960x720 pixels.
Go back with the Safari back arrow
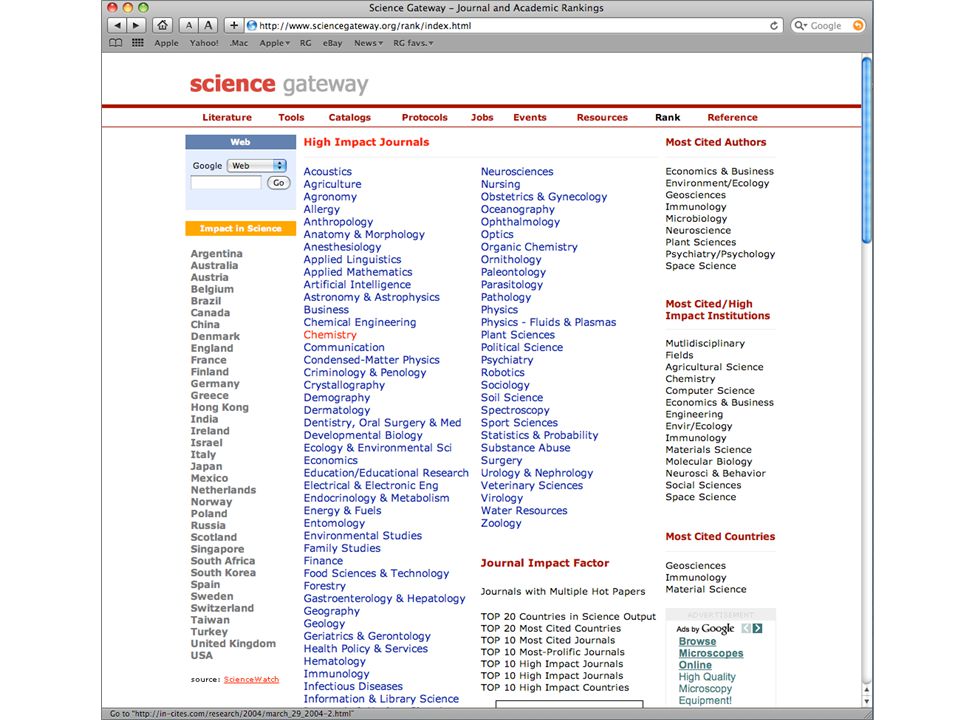(118, 25)
